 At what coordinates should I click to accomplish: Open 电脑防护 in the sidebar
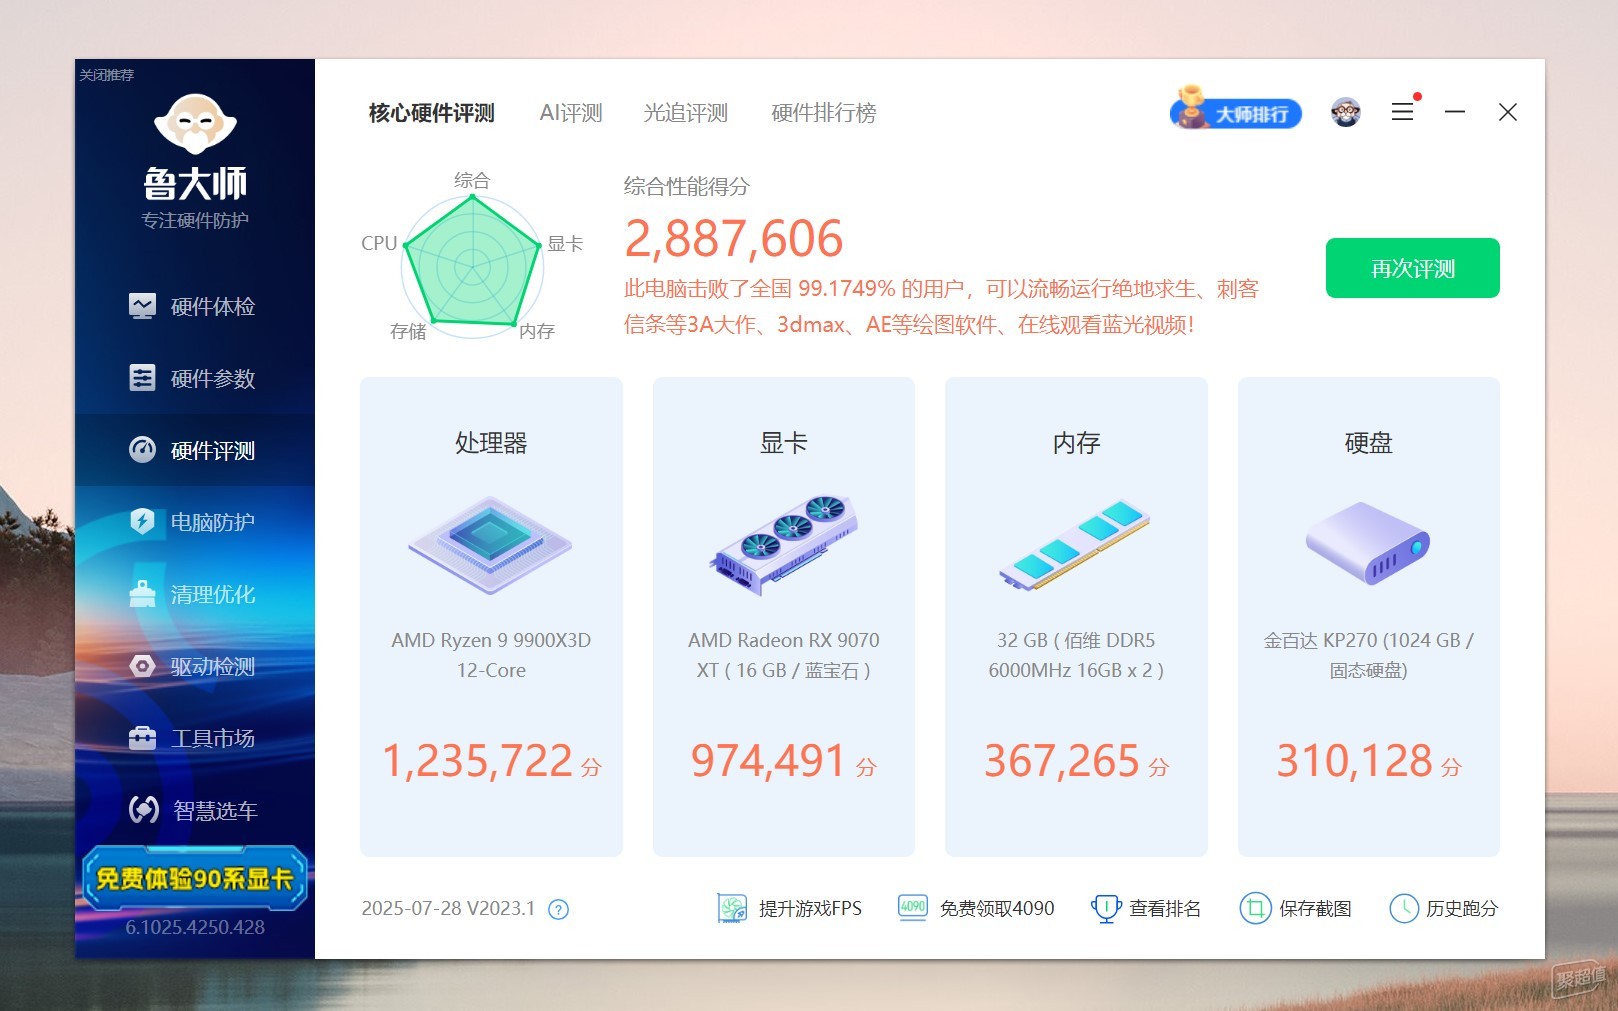(x=195, y=522)
